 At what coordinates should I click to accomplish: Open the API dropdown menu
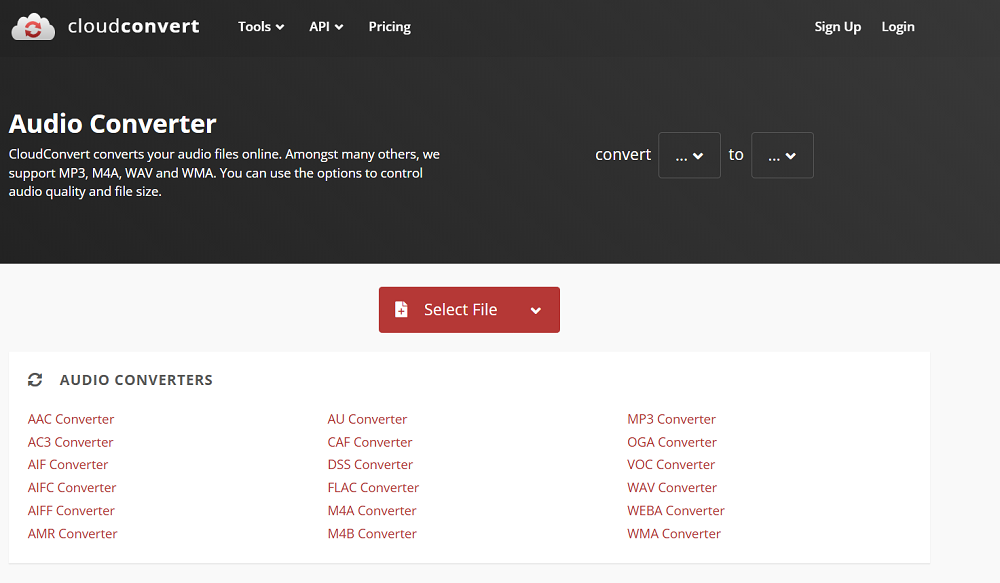coord(326,27)
